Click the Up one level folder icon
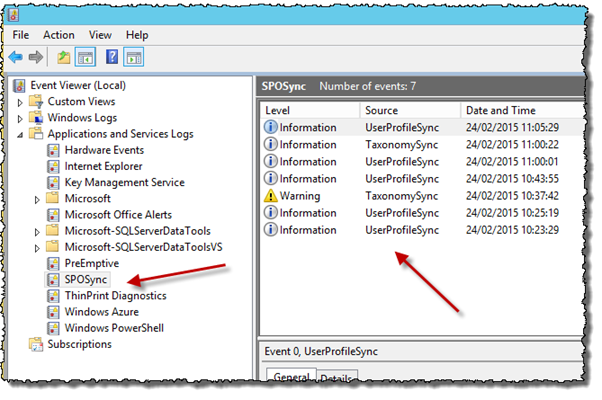The width and height of the screenshot is (602, 400). (x=64, y=58)
